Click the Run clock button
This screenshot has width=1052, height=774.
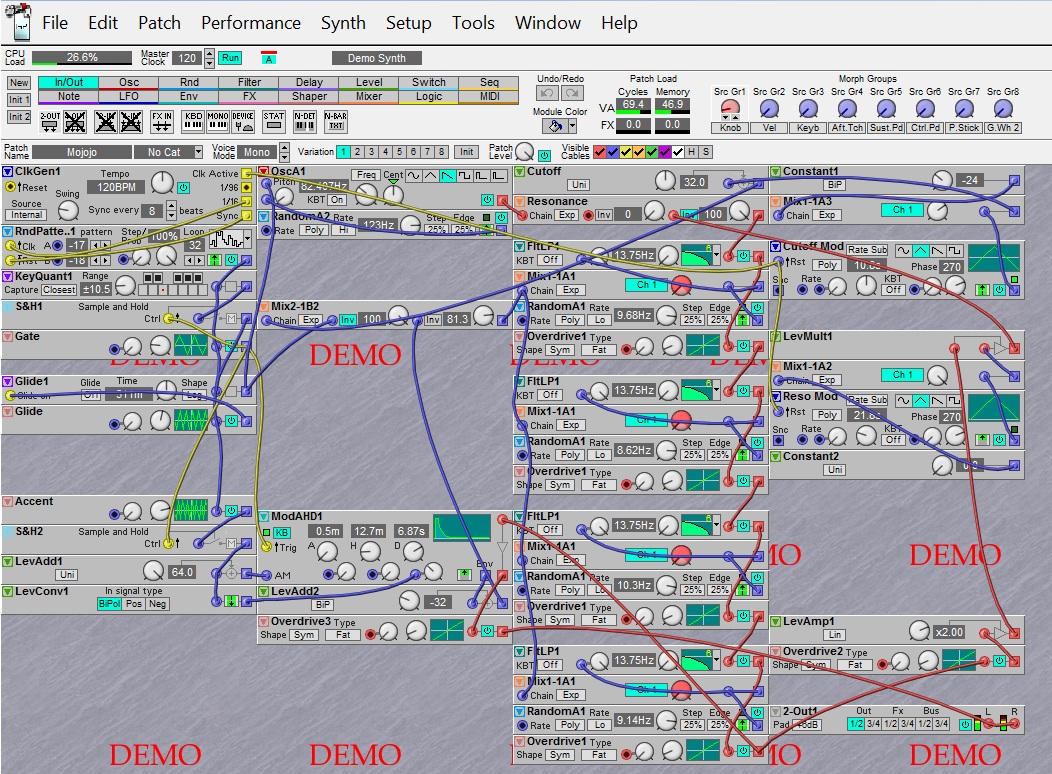click(x=230, y=58)
